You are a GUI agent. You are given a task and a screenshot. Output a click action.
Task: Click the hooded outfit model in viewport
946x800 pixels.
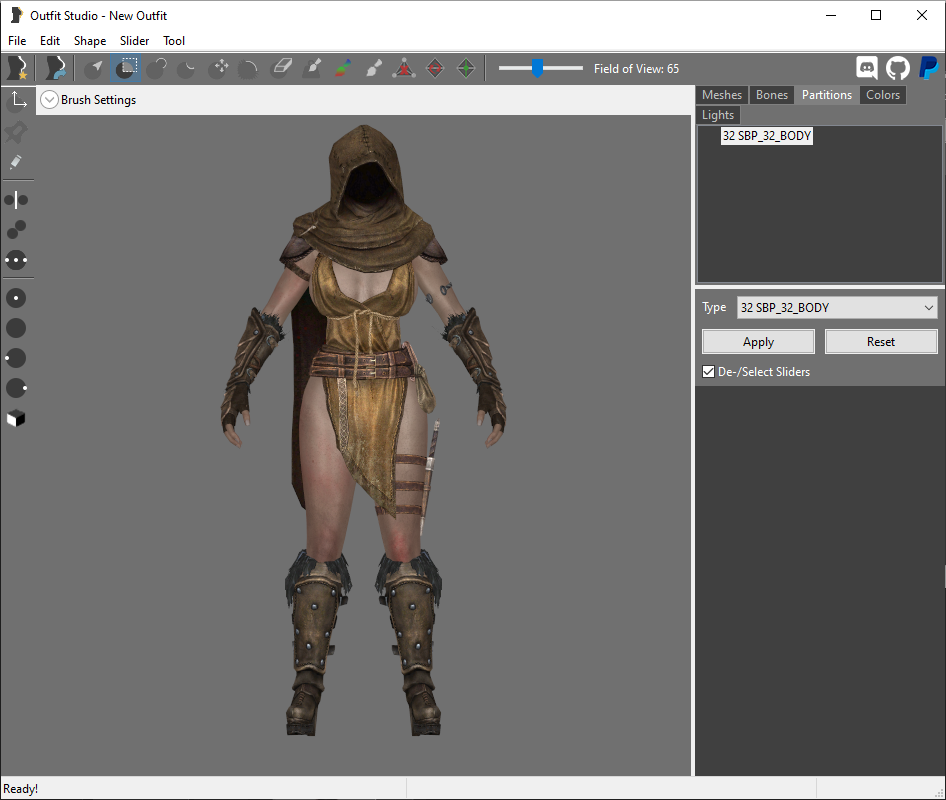tap(364, 430)
